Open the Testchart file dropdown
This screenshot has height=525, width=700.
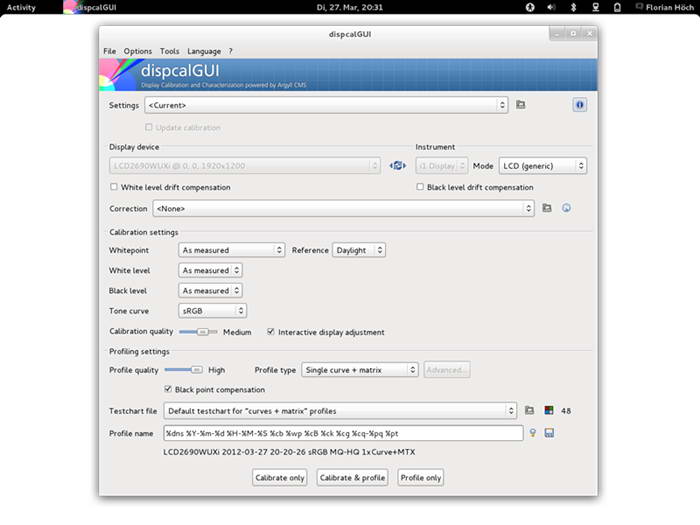340,411
